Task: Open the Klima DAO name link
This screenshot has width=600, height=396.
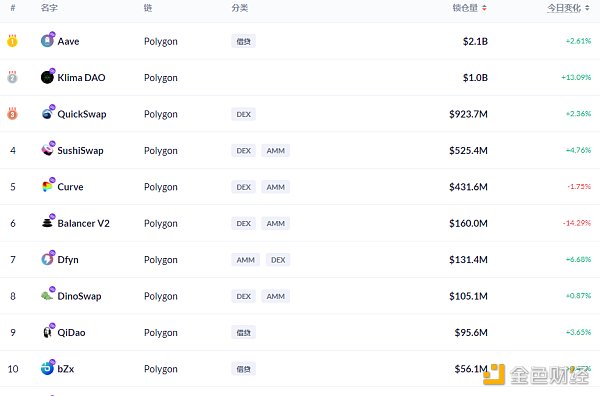Action: (81, 77)
